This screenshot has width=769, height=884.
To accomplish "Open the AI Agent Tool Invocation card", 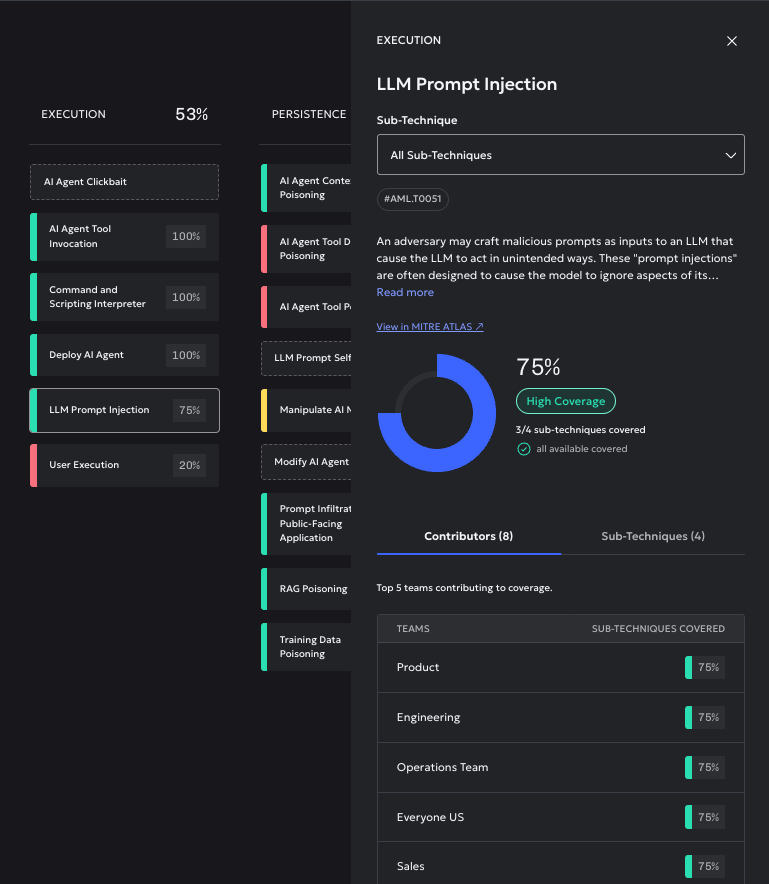I will pyautogui.click(x=124, y=237).
